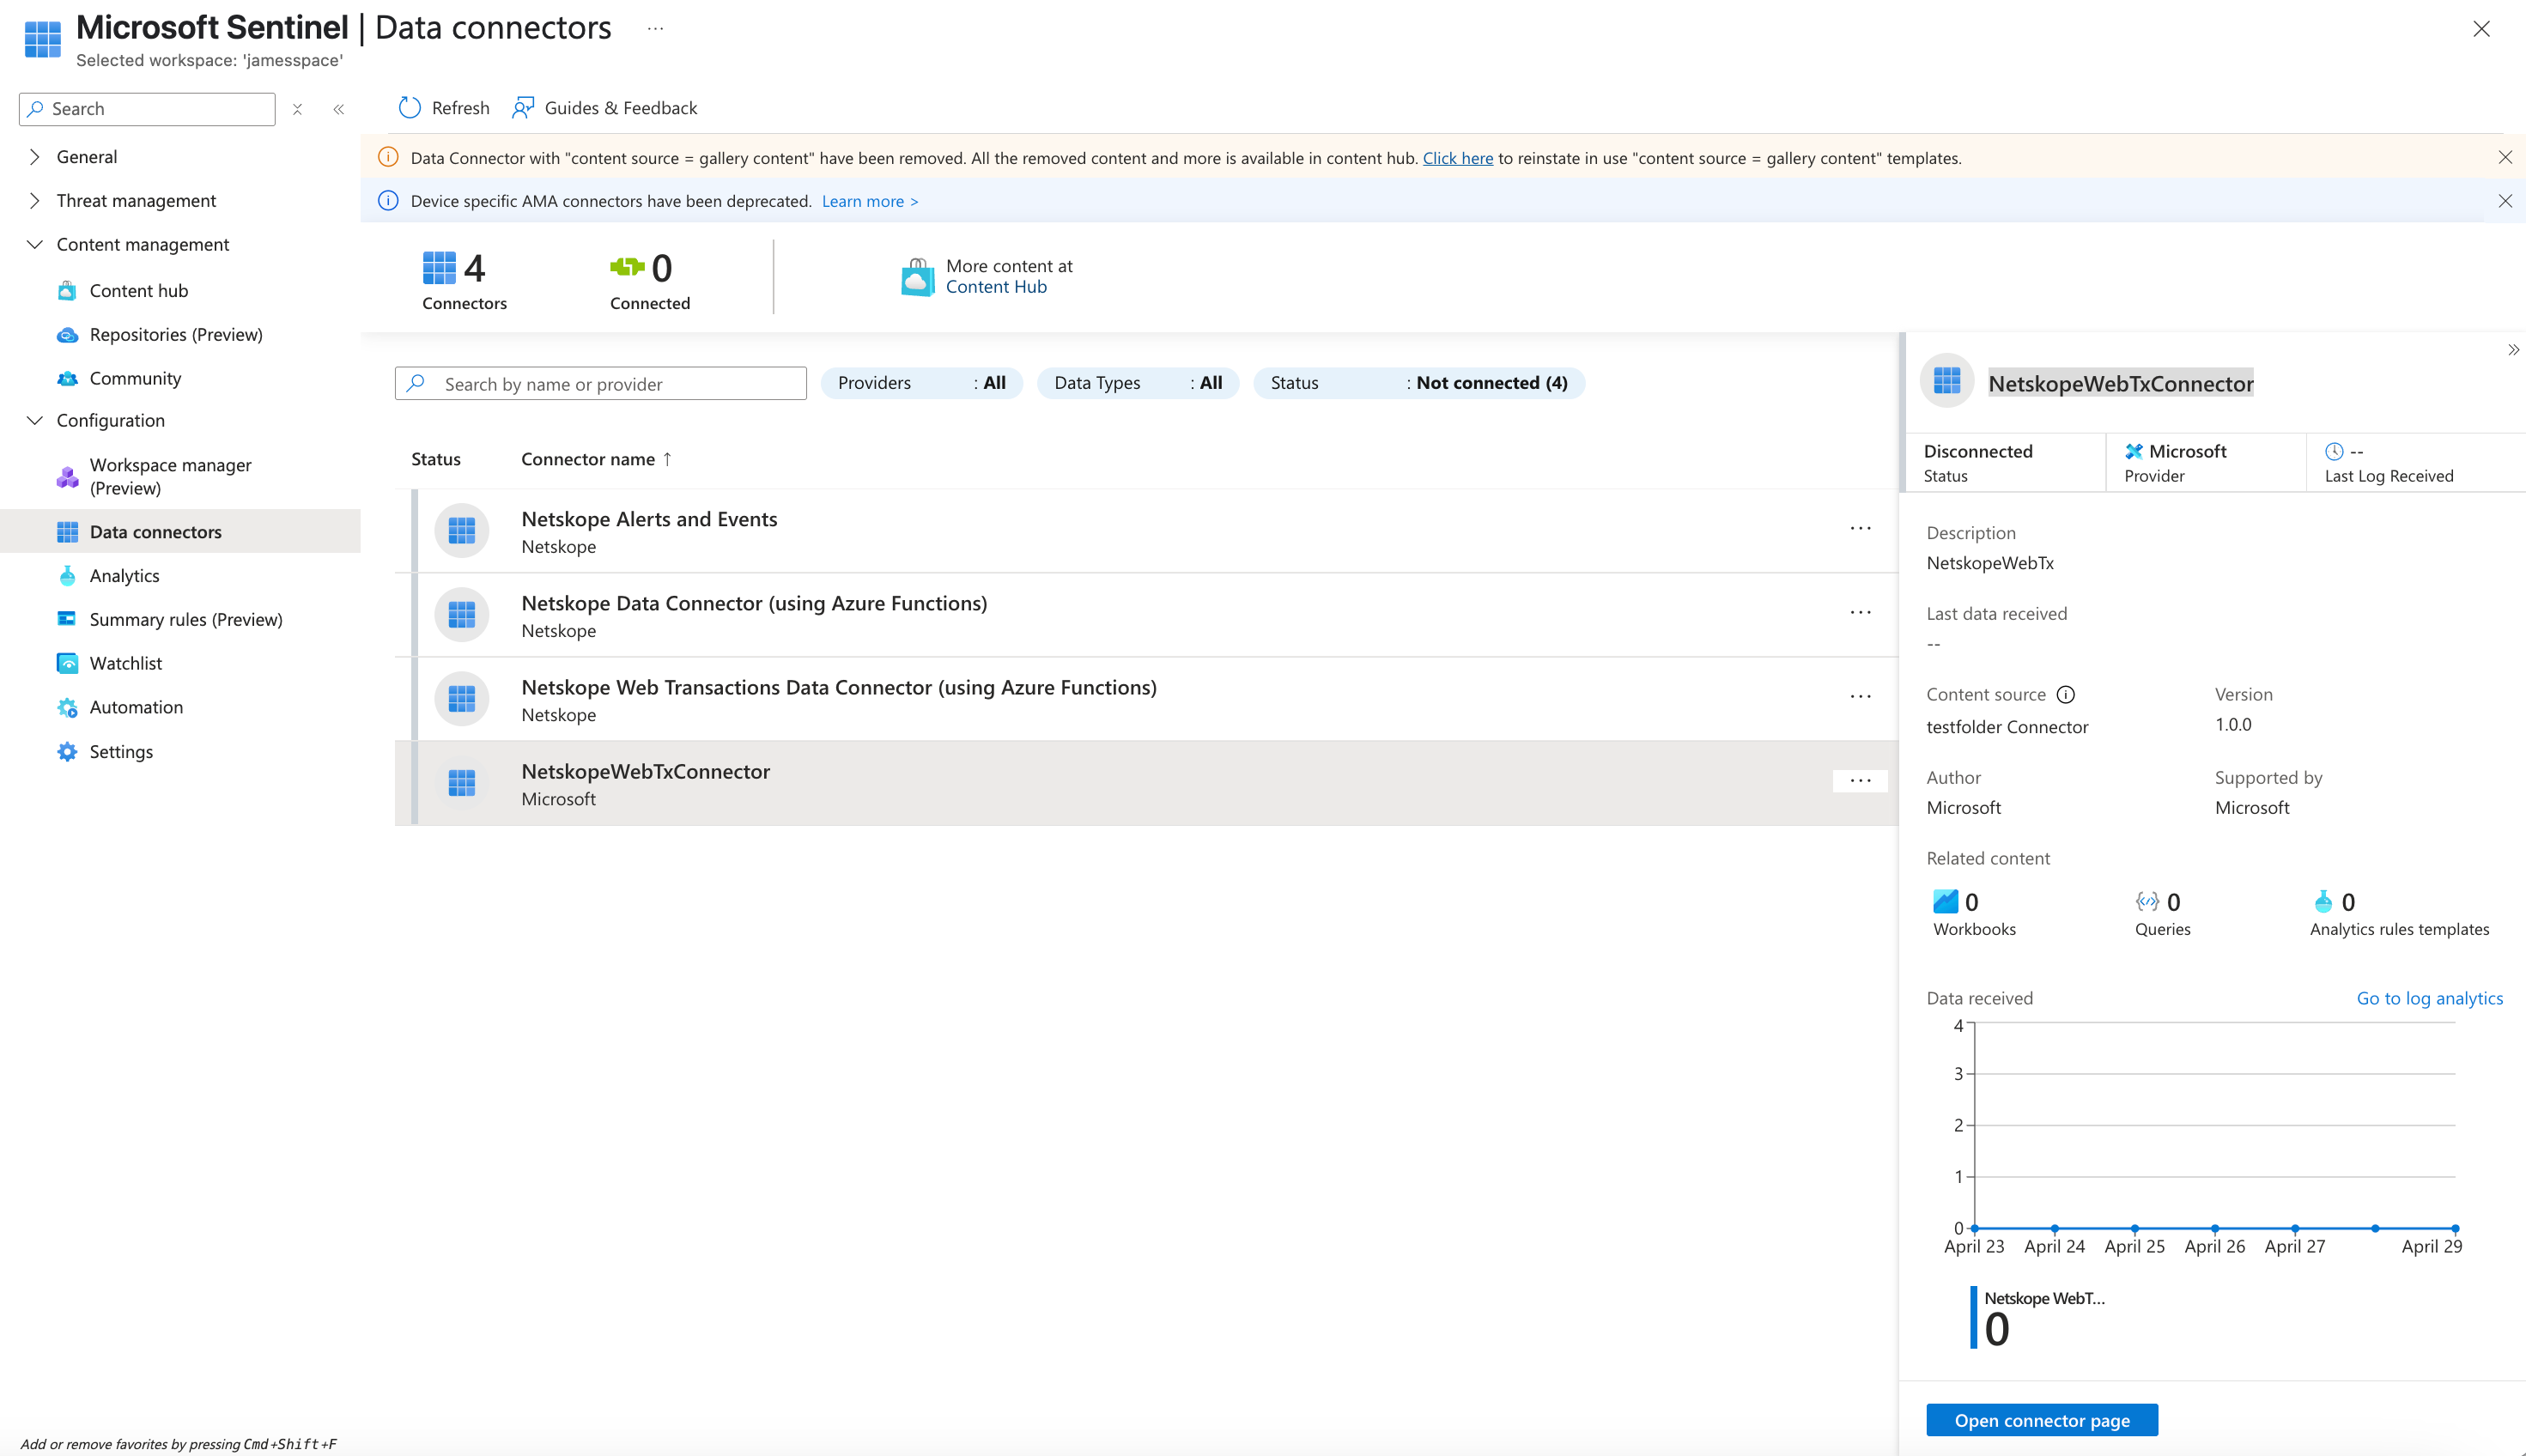Select Netskope Data Connector (using Azure Functions) row
Screen dimensions: 2526x1456
1146,615
